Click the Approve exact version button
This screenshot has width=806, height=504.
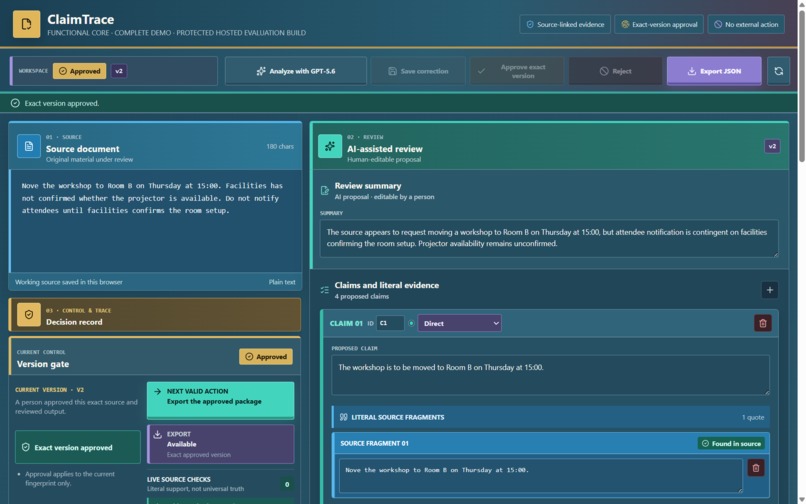(x=517, y=71)
